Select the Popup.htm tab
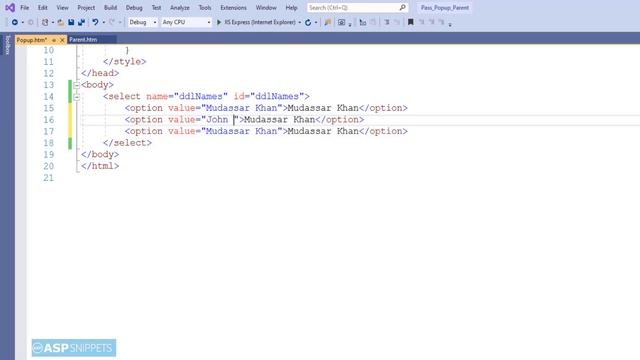The image size is (640, 360). point(32,40)
